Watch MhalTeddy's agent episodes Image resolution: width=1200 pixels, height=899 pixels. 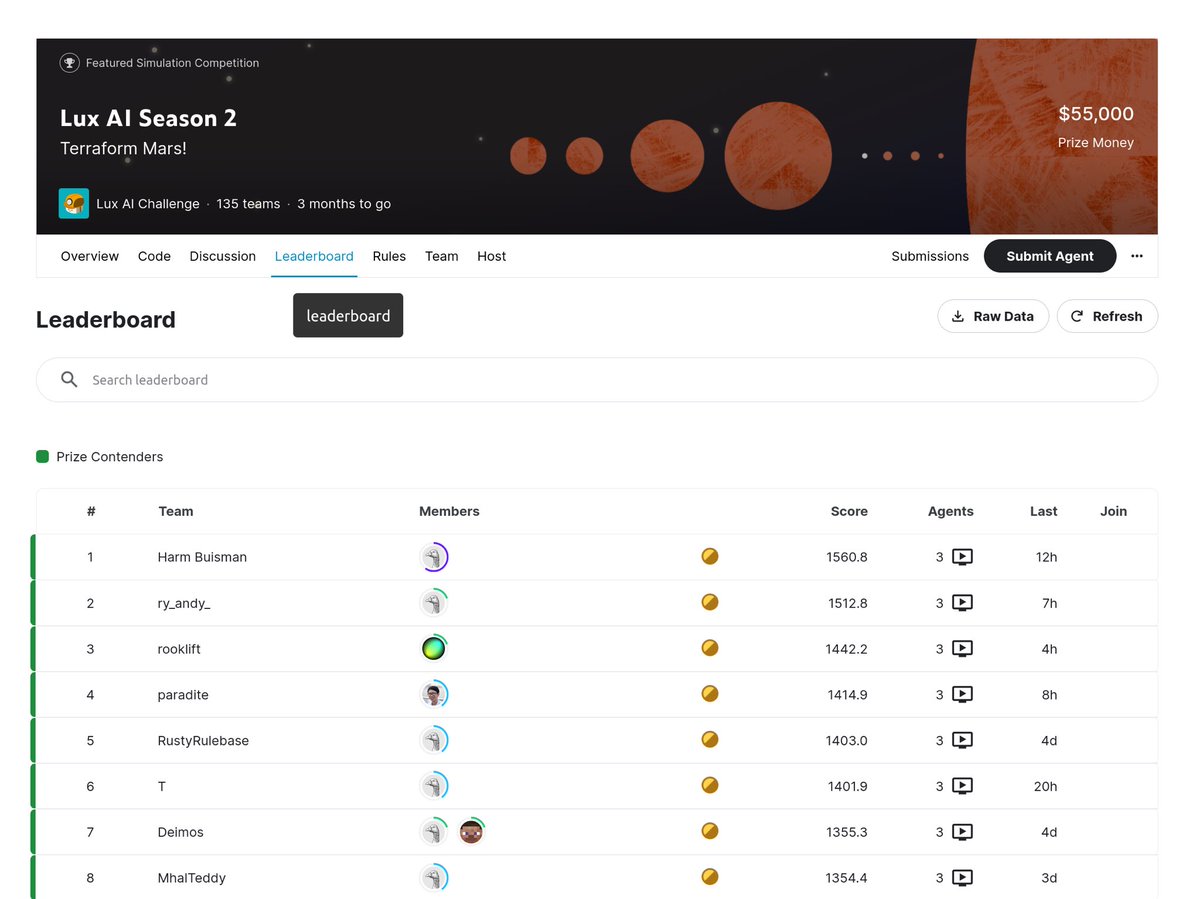pyautogui.click(x=962, y=878)
